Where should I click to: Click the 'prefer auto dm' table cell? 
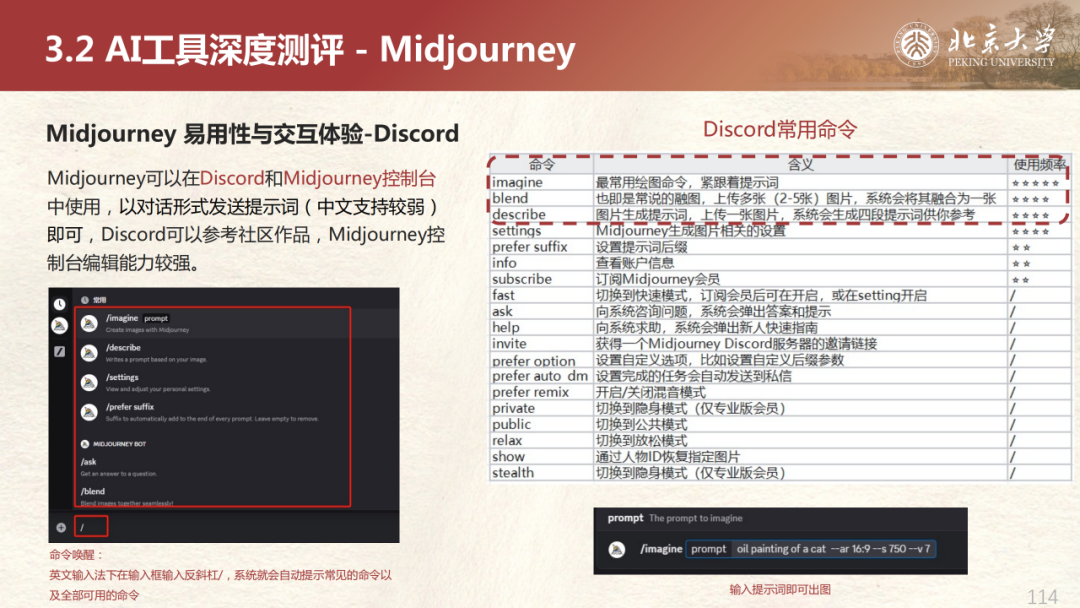[540, 376]
